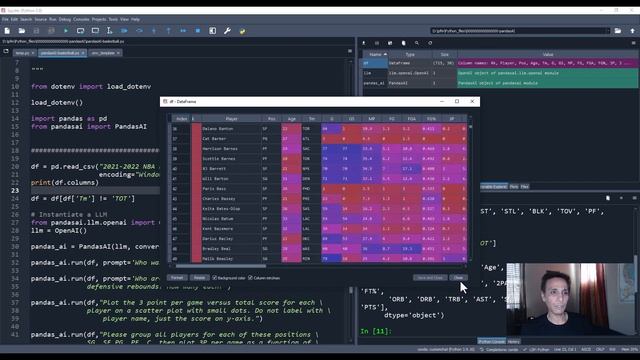Save all files using the toolbar icon
This screenshot has height=360, width=640.
click(x=51, y=31)
